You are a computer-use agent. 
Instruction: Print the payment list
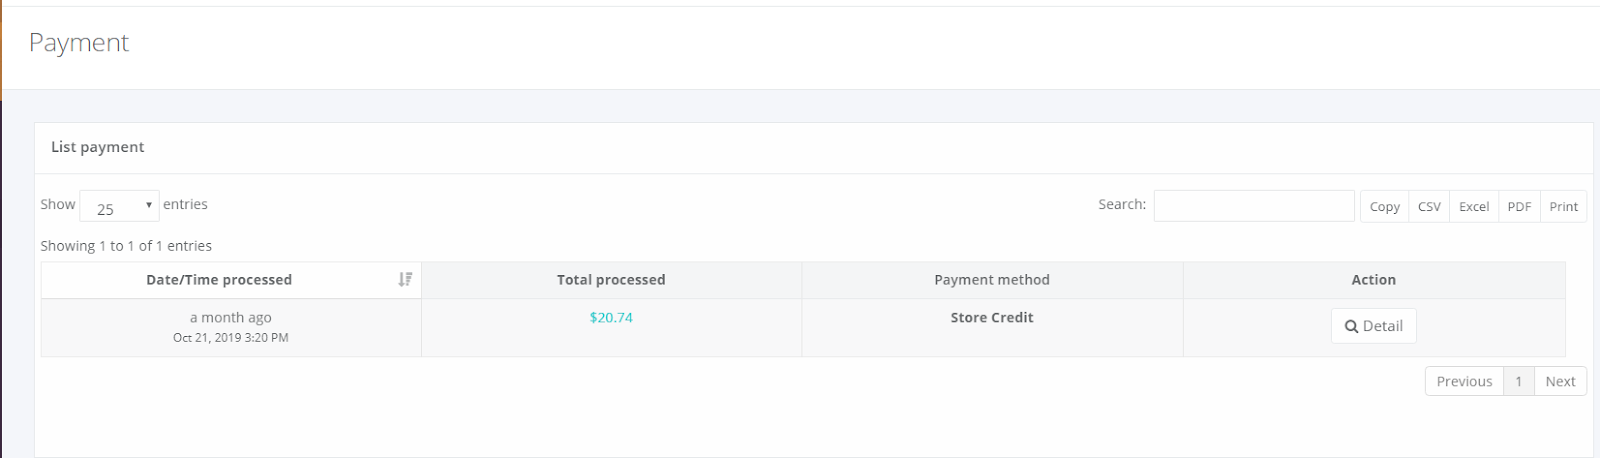point(1563,207)
